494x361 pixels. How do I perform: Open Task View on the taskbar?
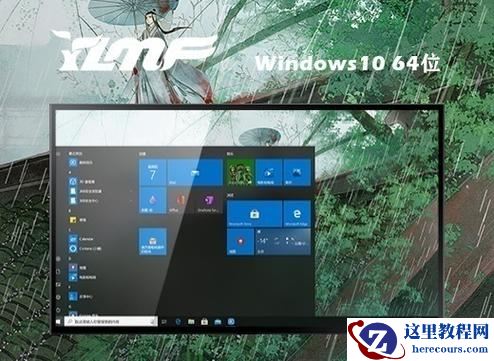coord(164,322)
